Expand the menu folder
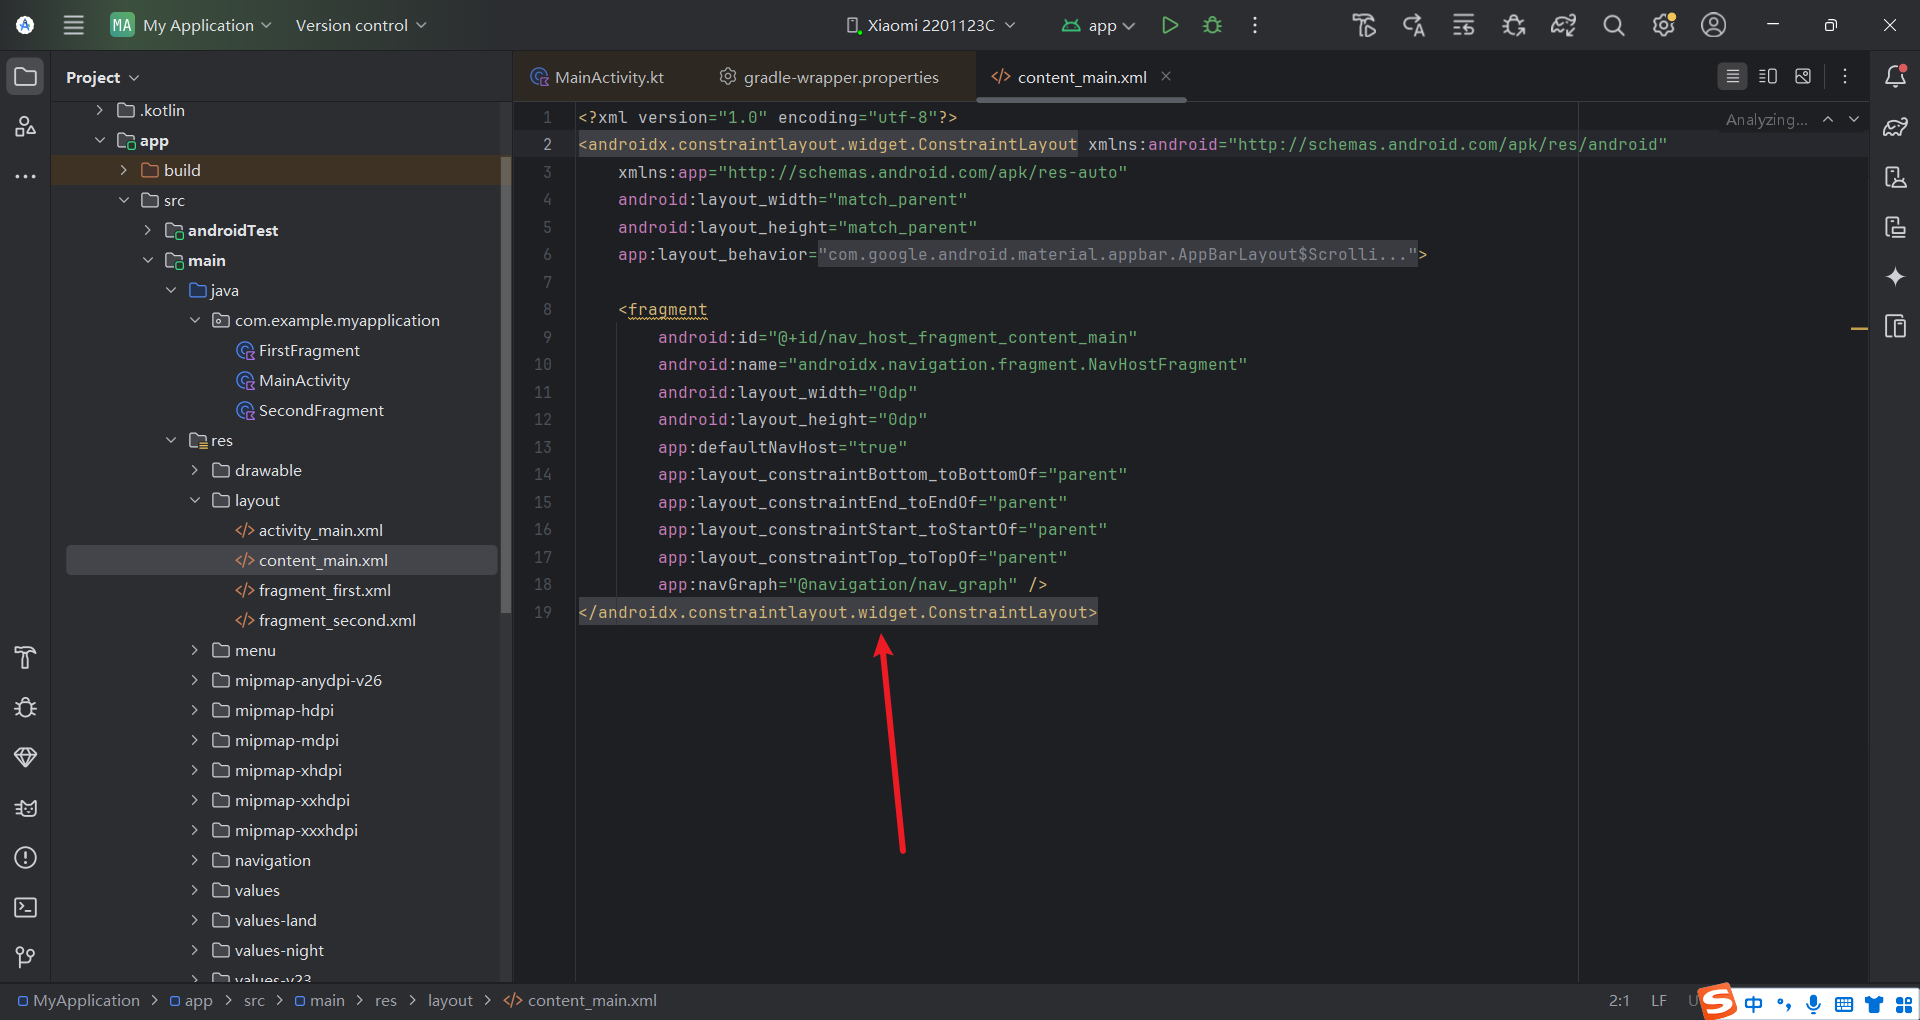 pos(195,650)
